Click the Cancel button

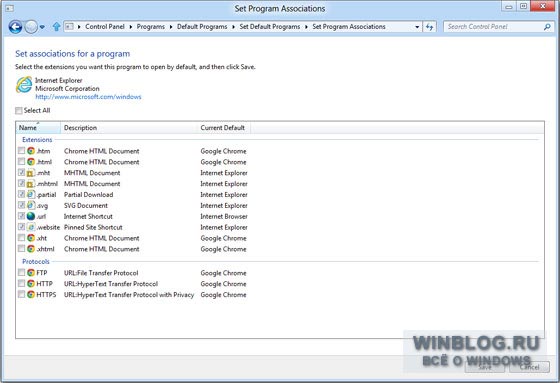(x=529, y=367)
